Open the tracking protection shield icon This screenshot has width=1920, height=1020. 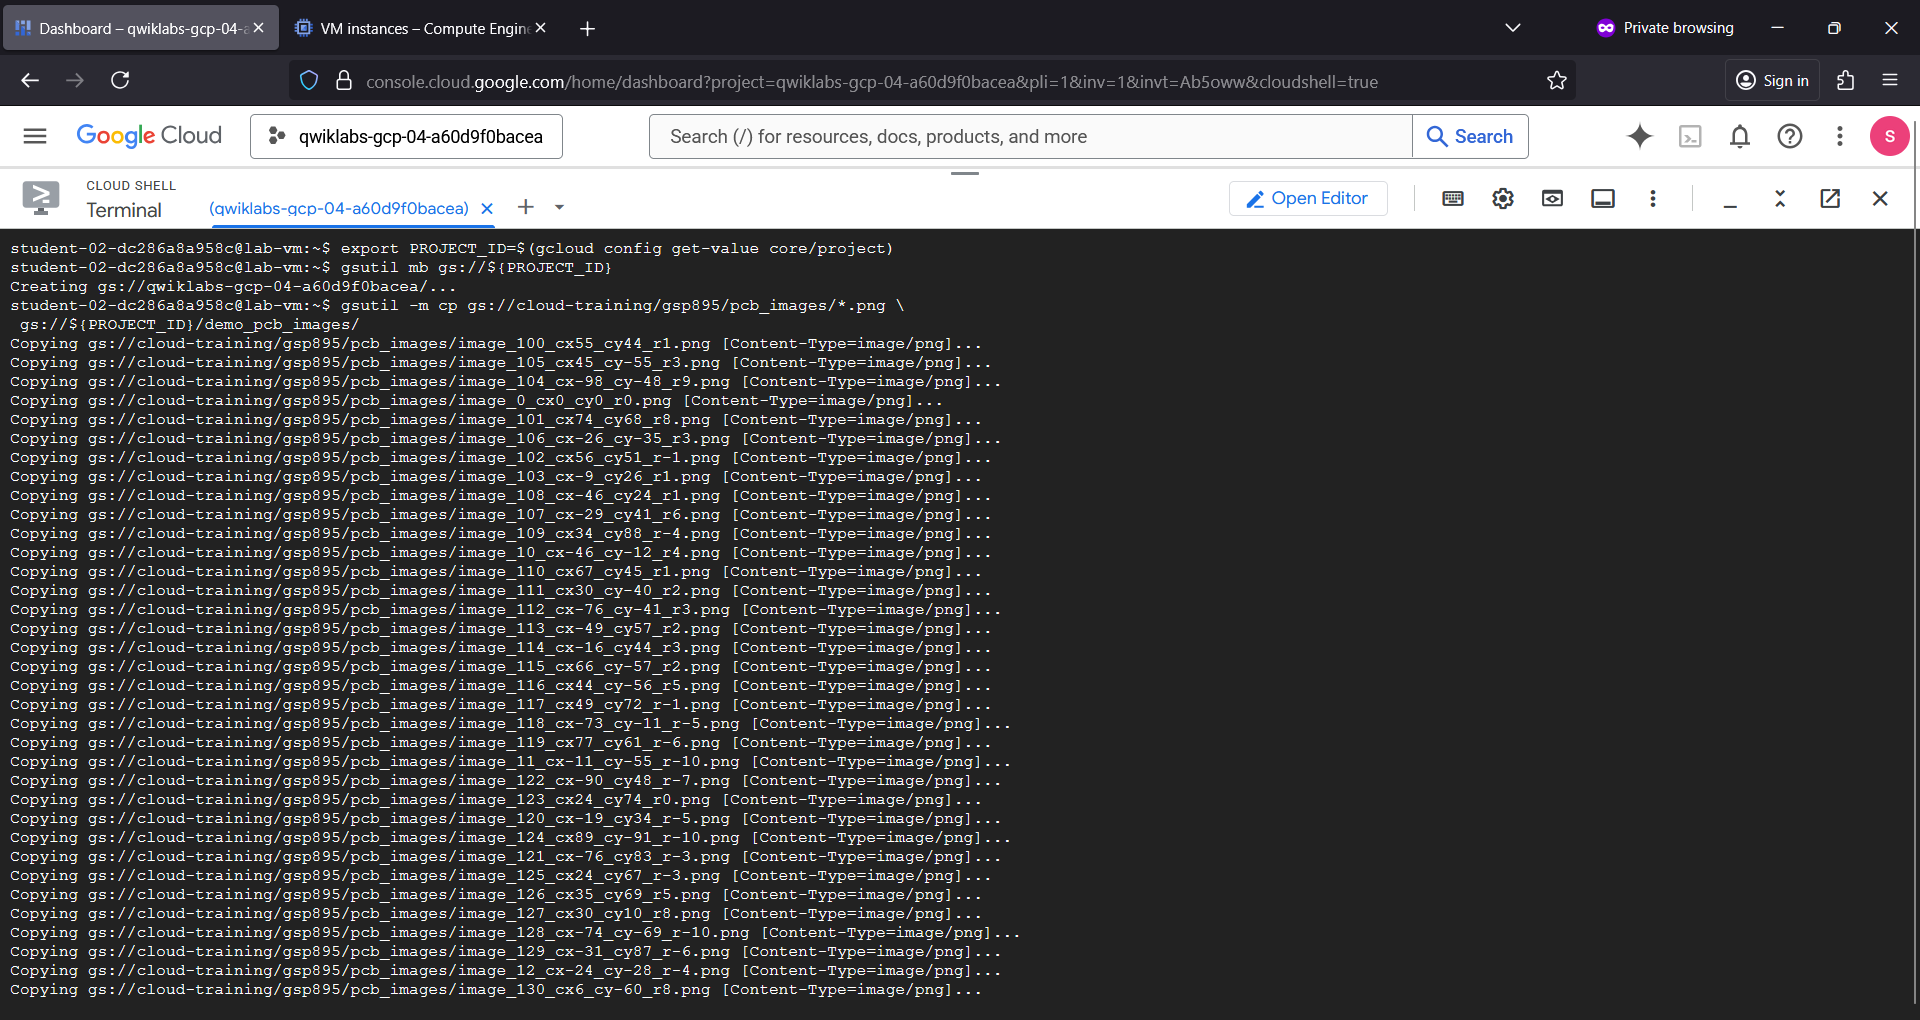click(309, 81)
